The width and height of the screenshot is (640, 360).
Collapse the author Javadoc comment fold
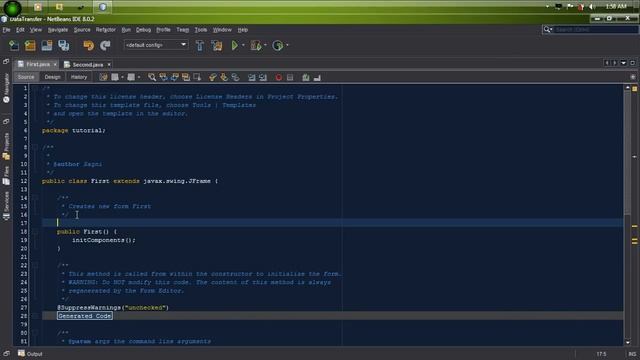(36, 147)
